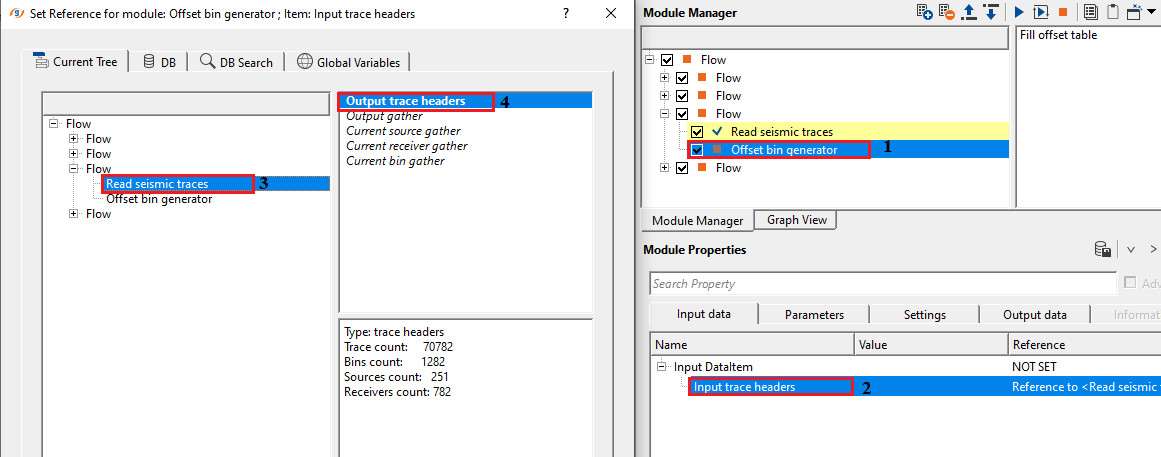This screenshot has height=457, width=1161.
Task: Expand the Module Manager Flow below Offset bin generator
Action: 664,167
